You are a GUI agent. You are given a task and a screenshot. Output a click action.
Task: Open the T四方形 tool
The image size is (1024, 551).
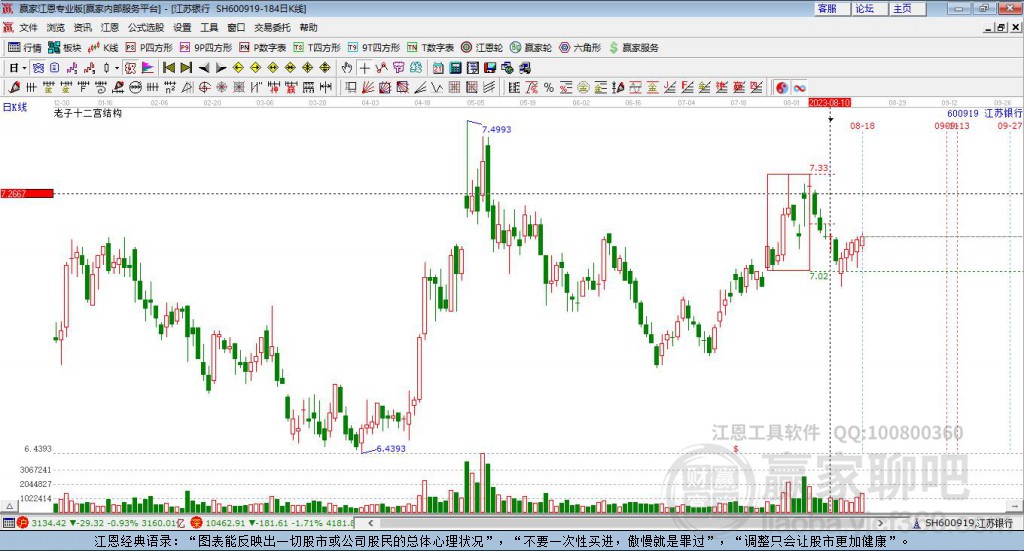point(317,48)
